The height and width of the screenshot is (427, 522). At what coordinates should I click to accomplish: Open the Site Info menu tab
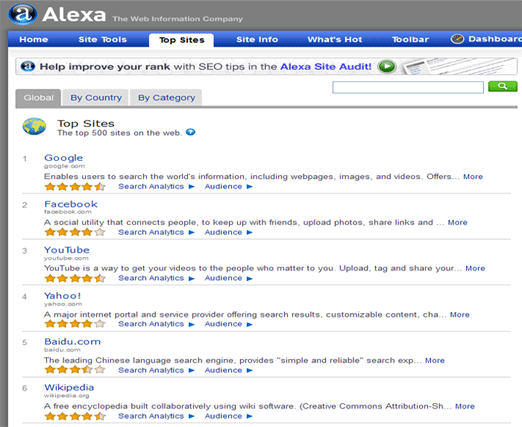257,39
